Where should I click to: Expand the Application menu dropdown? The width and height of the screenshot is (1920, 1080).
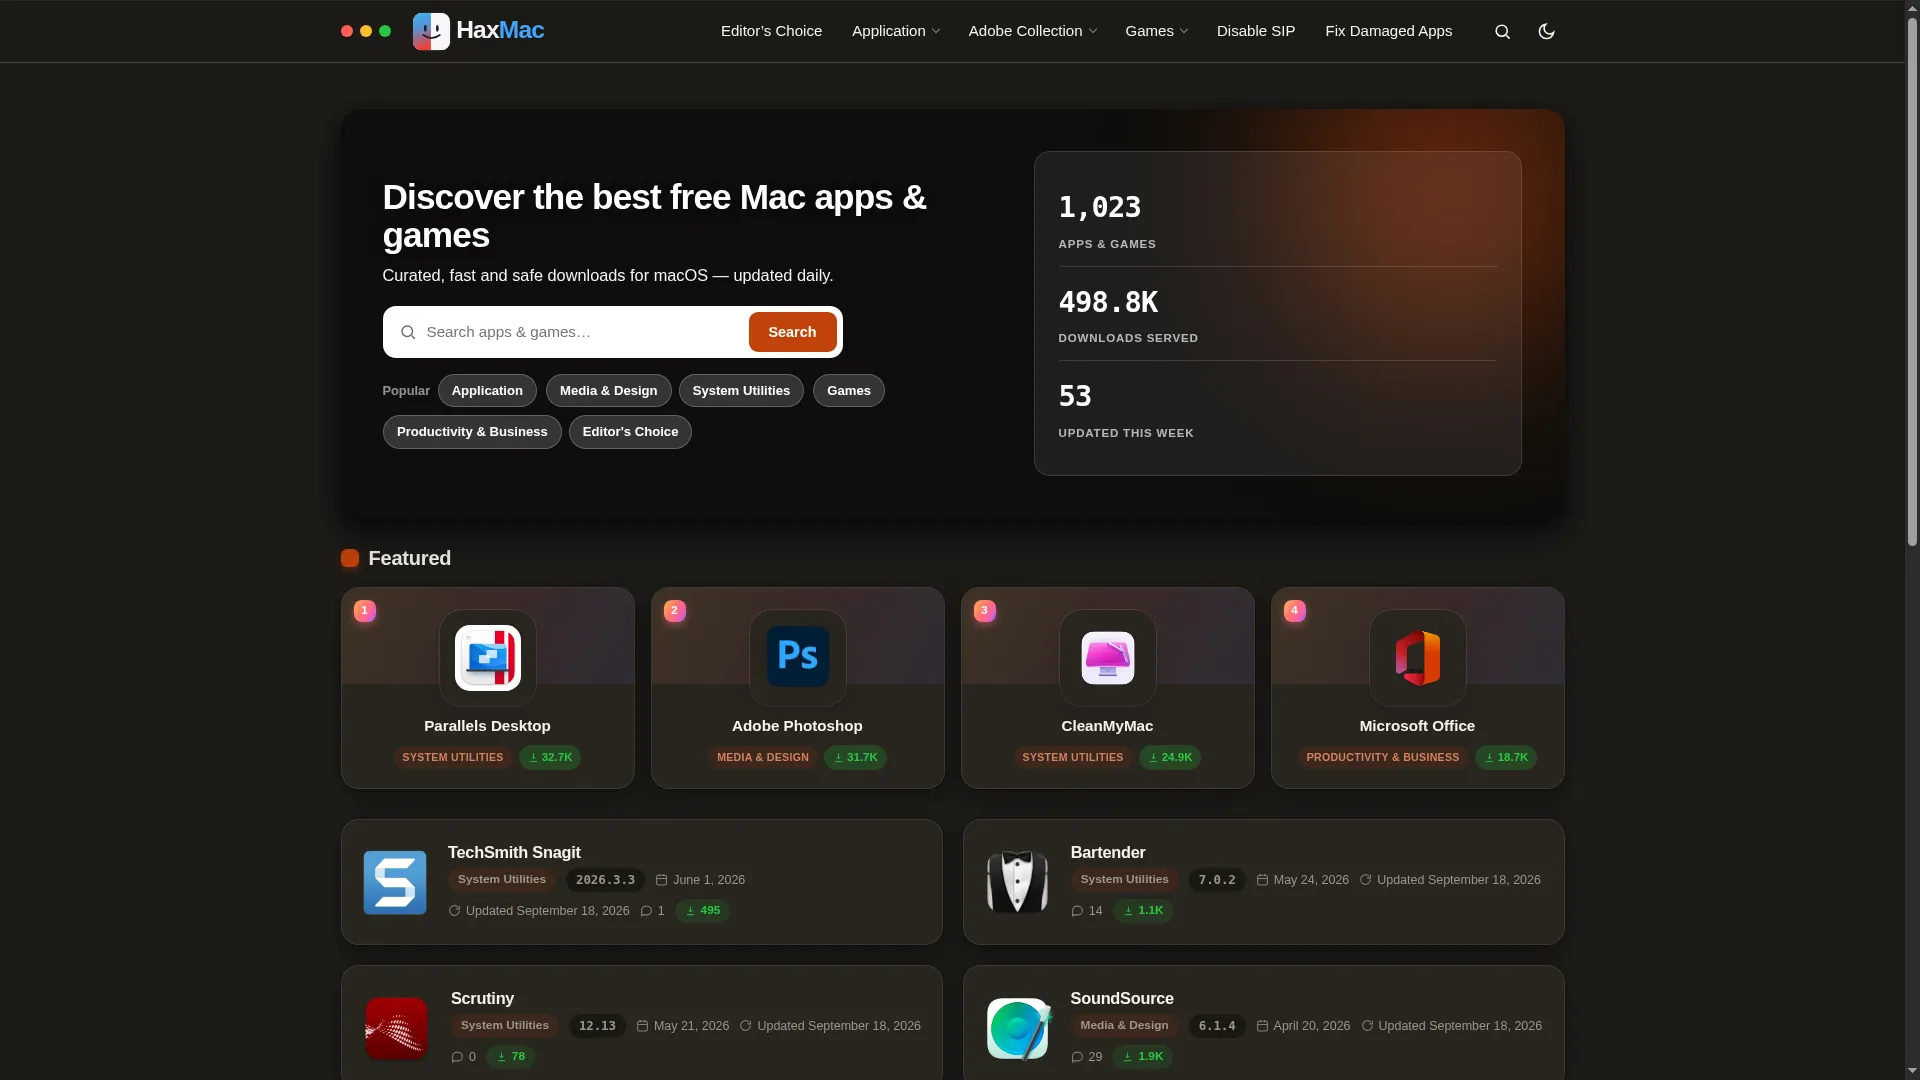895,31
